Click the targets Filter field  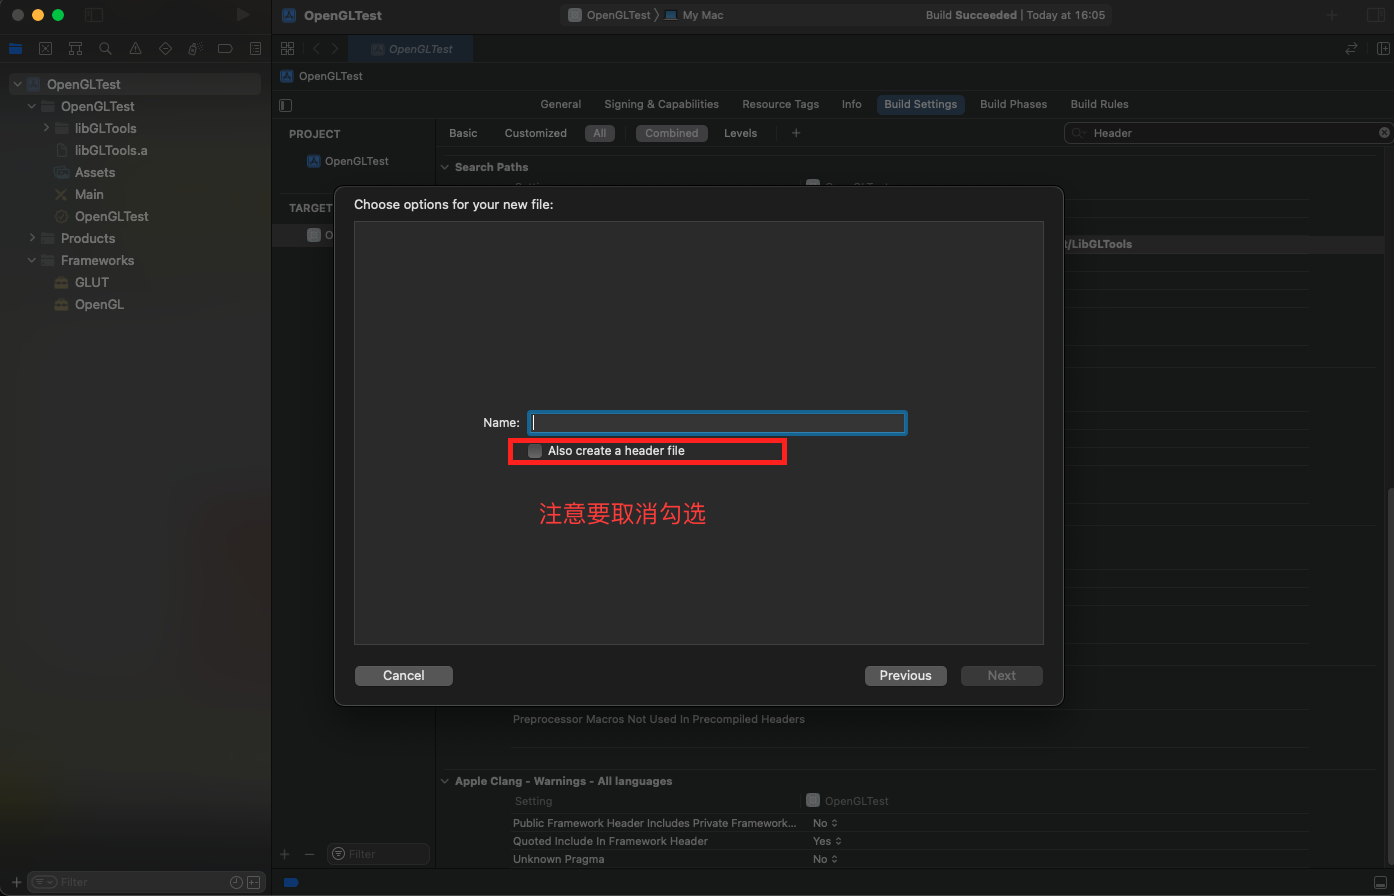[x=378, y=854]
